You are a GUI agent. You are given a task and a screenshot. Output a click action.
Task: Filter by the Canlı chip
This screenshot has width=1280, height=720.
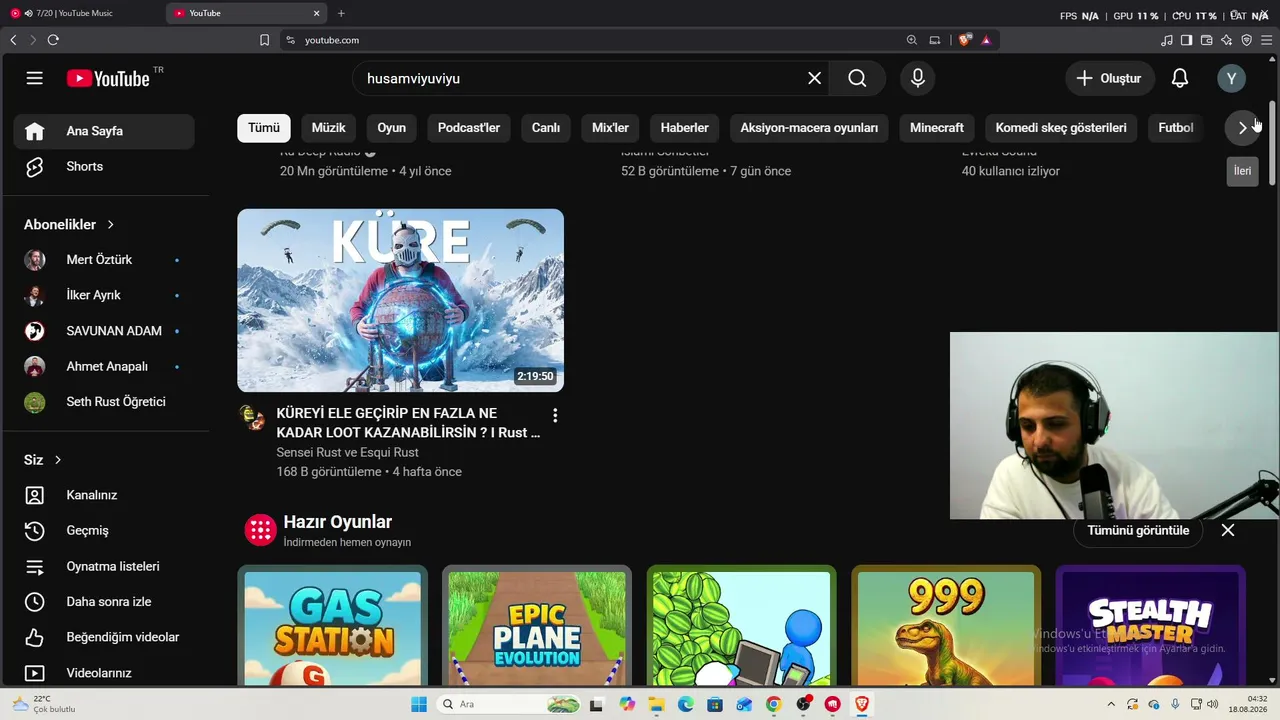[x=546, y=128]
